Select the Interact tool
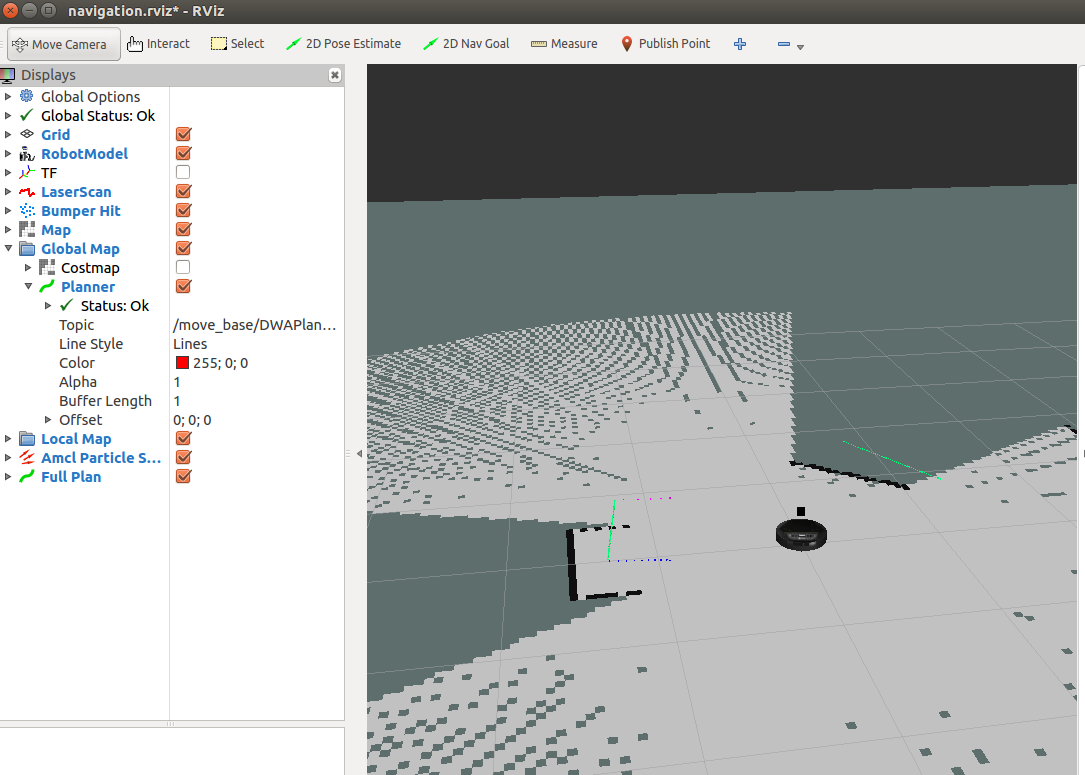Viewport: 1085px width, 775px height. [x=158, y=44]
